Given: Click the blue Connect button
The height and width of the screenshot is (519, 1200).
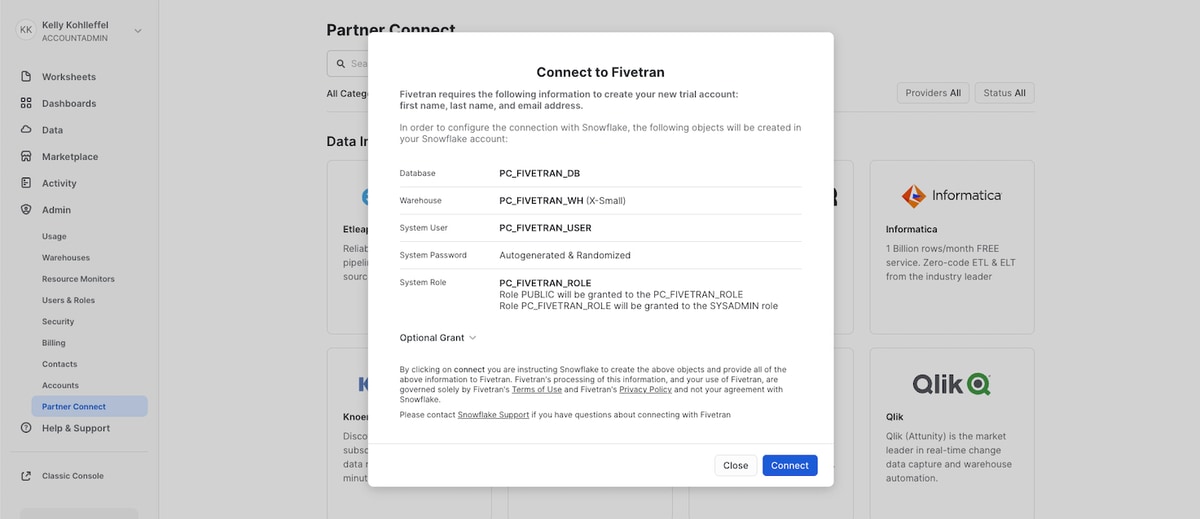Looking at the screenshot, I should tap(790, 465).
